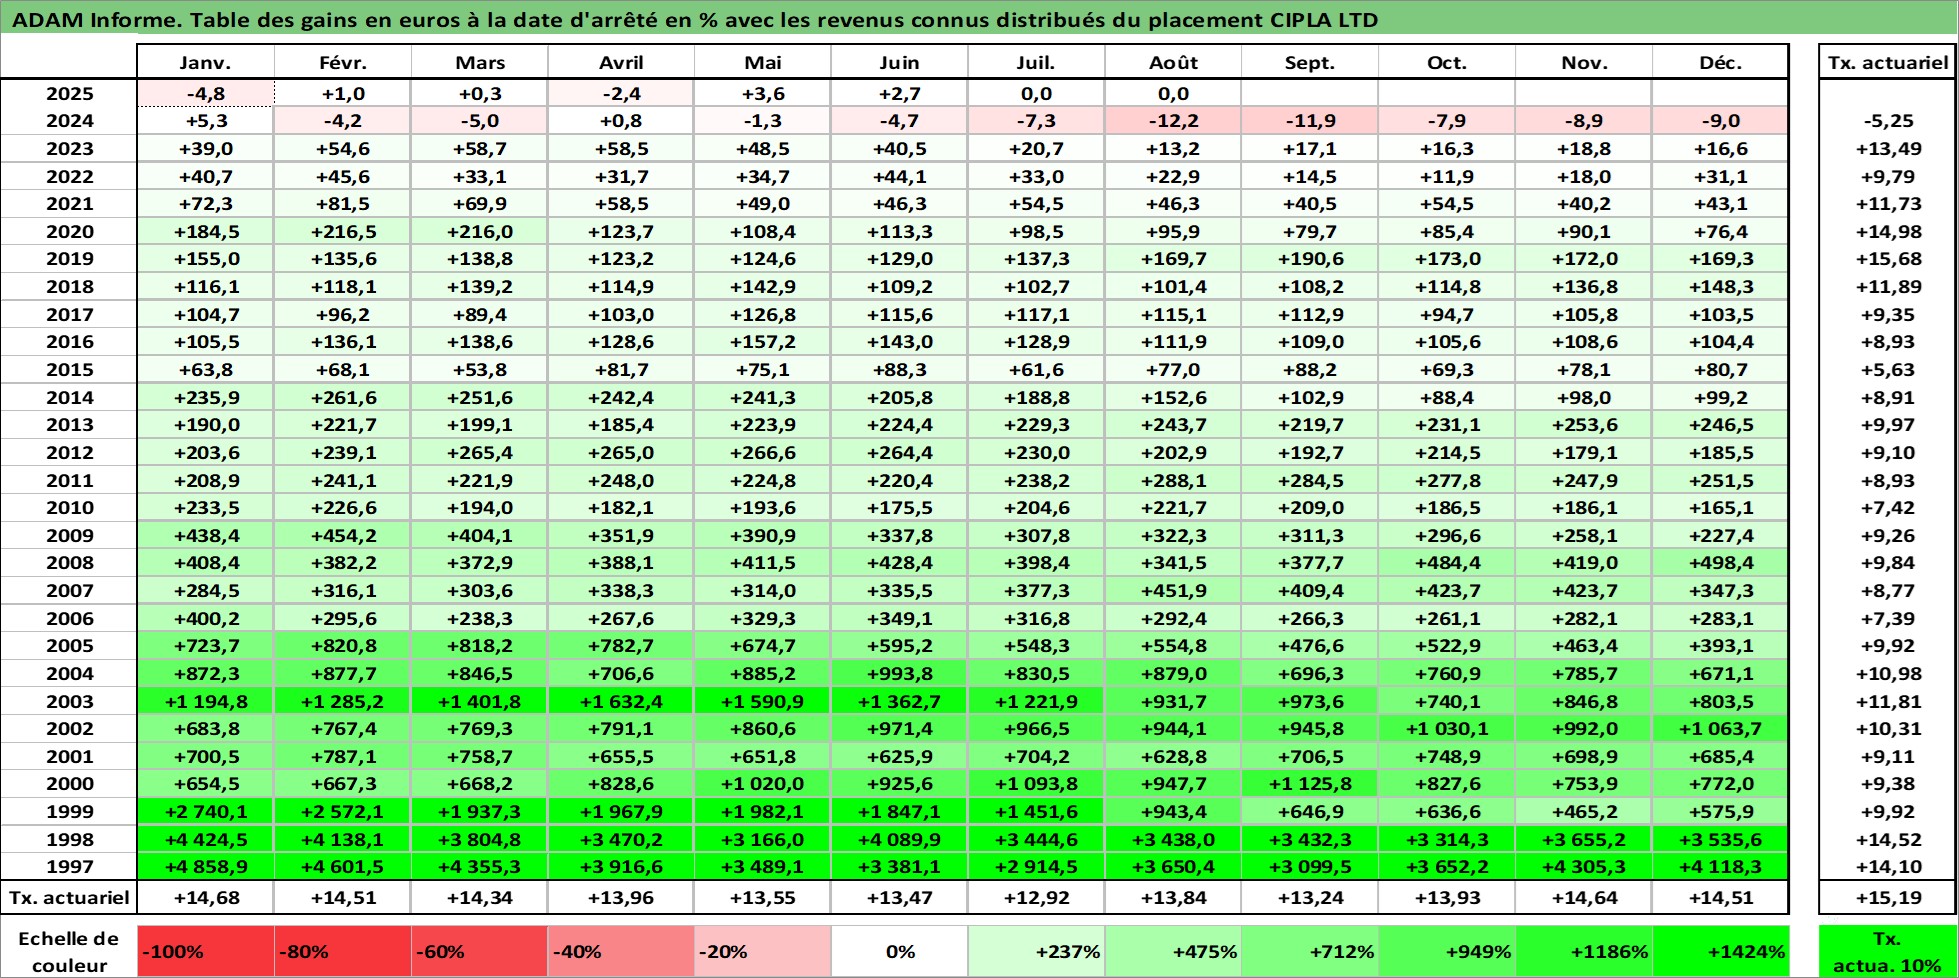Click cell +4 424,5 for January 1998
The image size is (1959, 978).
205,840
